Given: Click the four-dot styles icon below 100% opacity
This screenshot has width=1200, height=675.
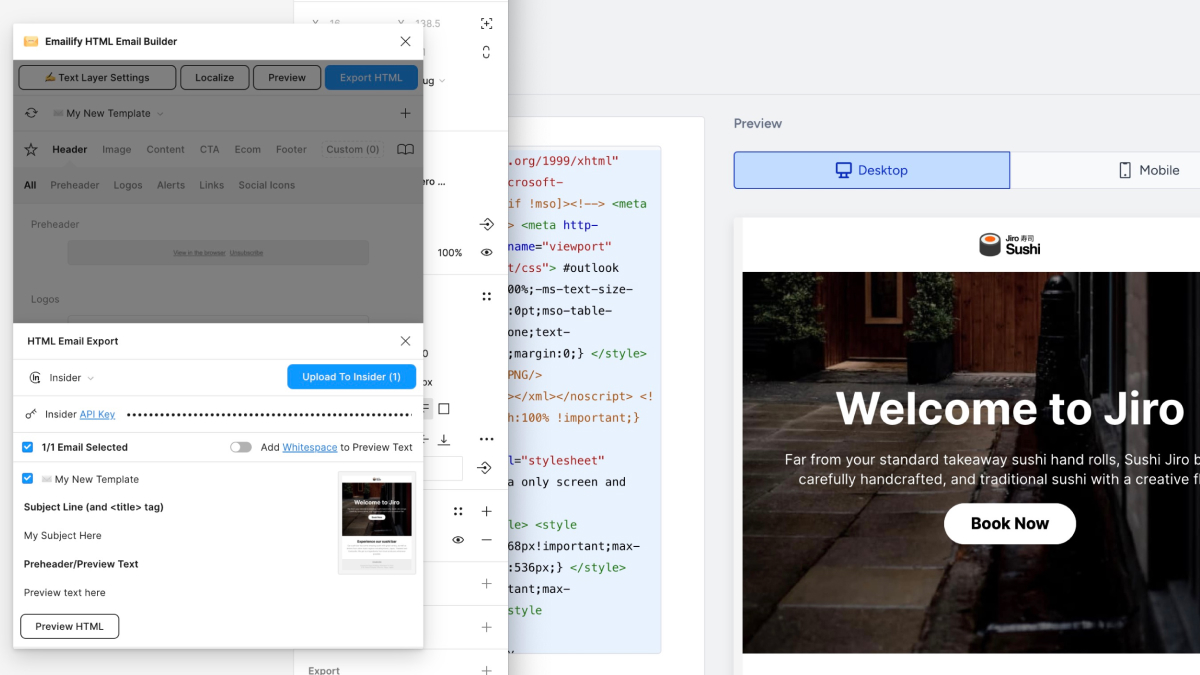Looking at the screenshot, I should click(486, 297).
